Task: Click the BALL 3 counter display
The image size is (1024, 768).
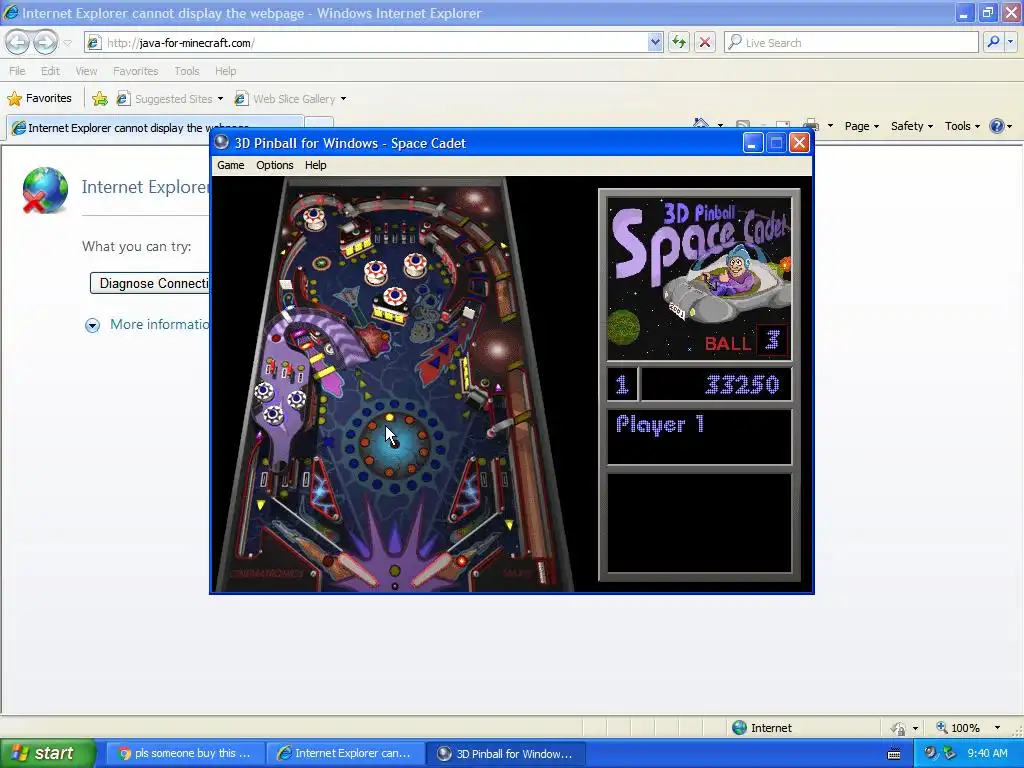Action: pyautogui.click(x=744, y=342)
